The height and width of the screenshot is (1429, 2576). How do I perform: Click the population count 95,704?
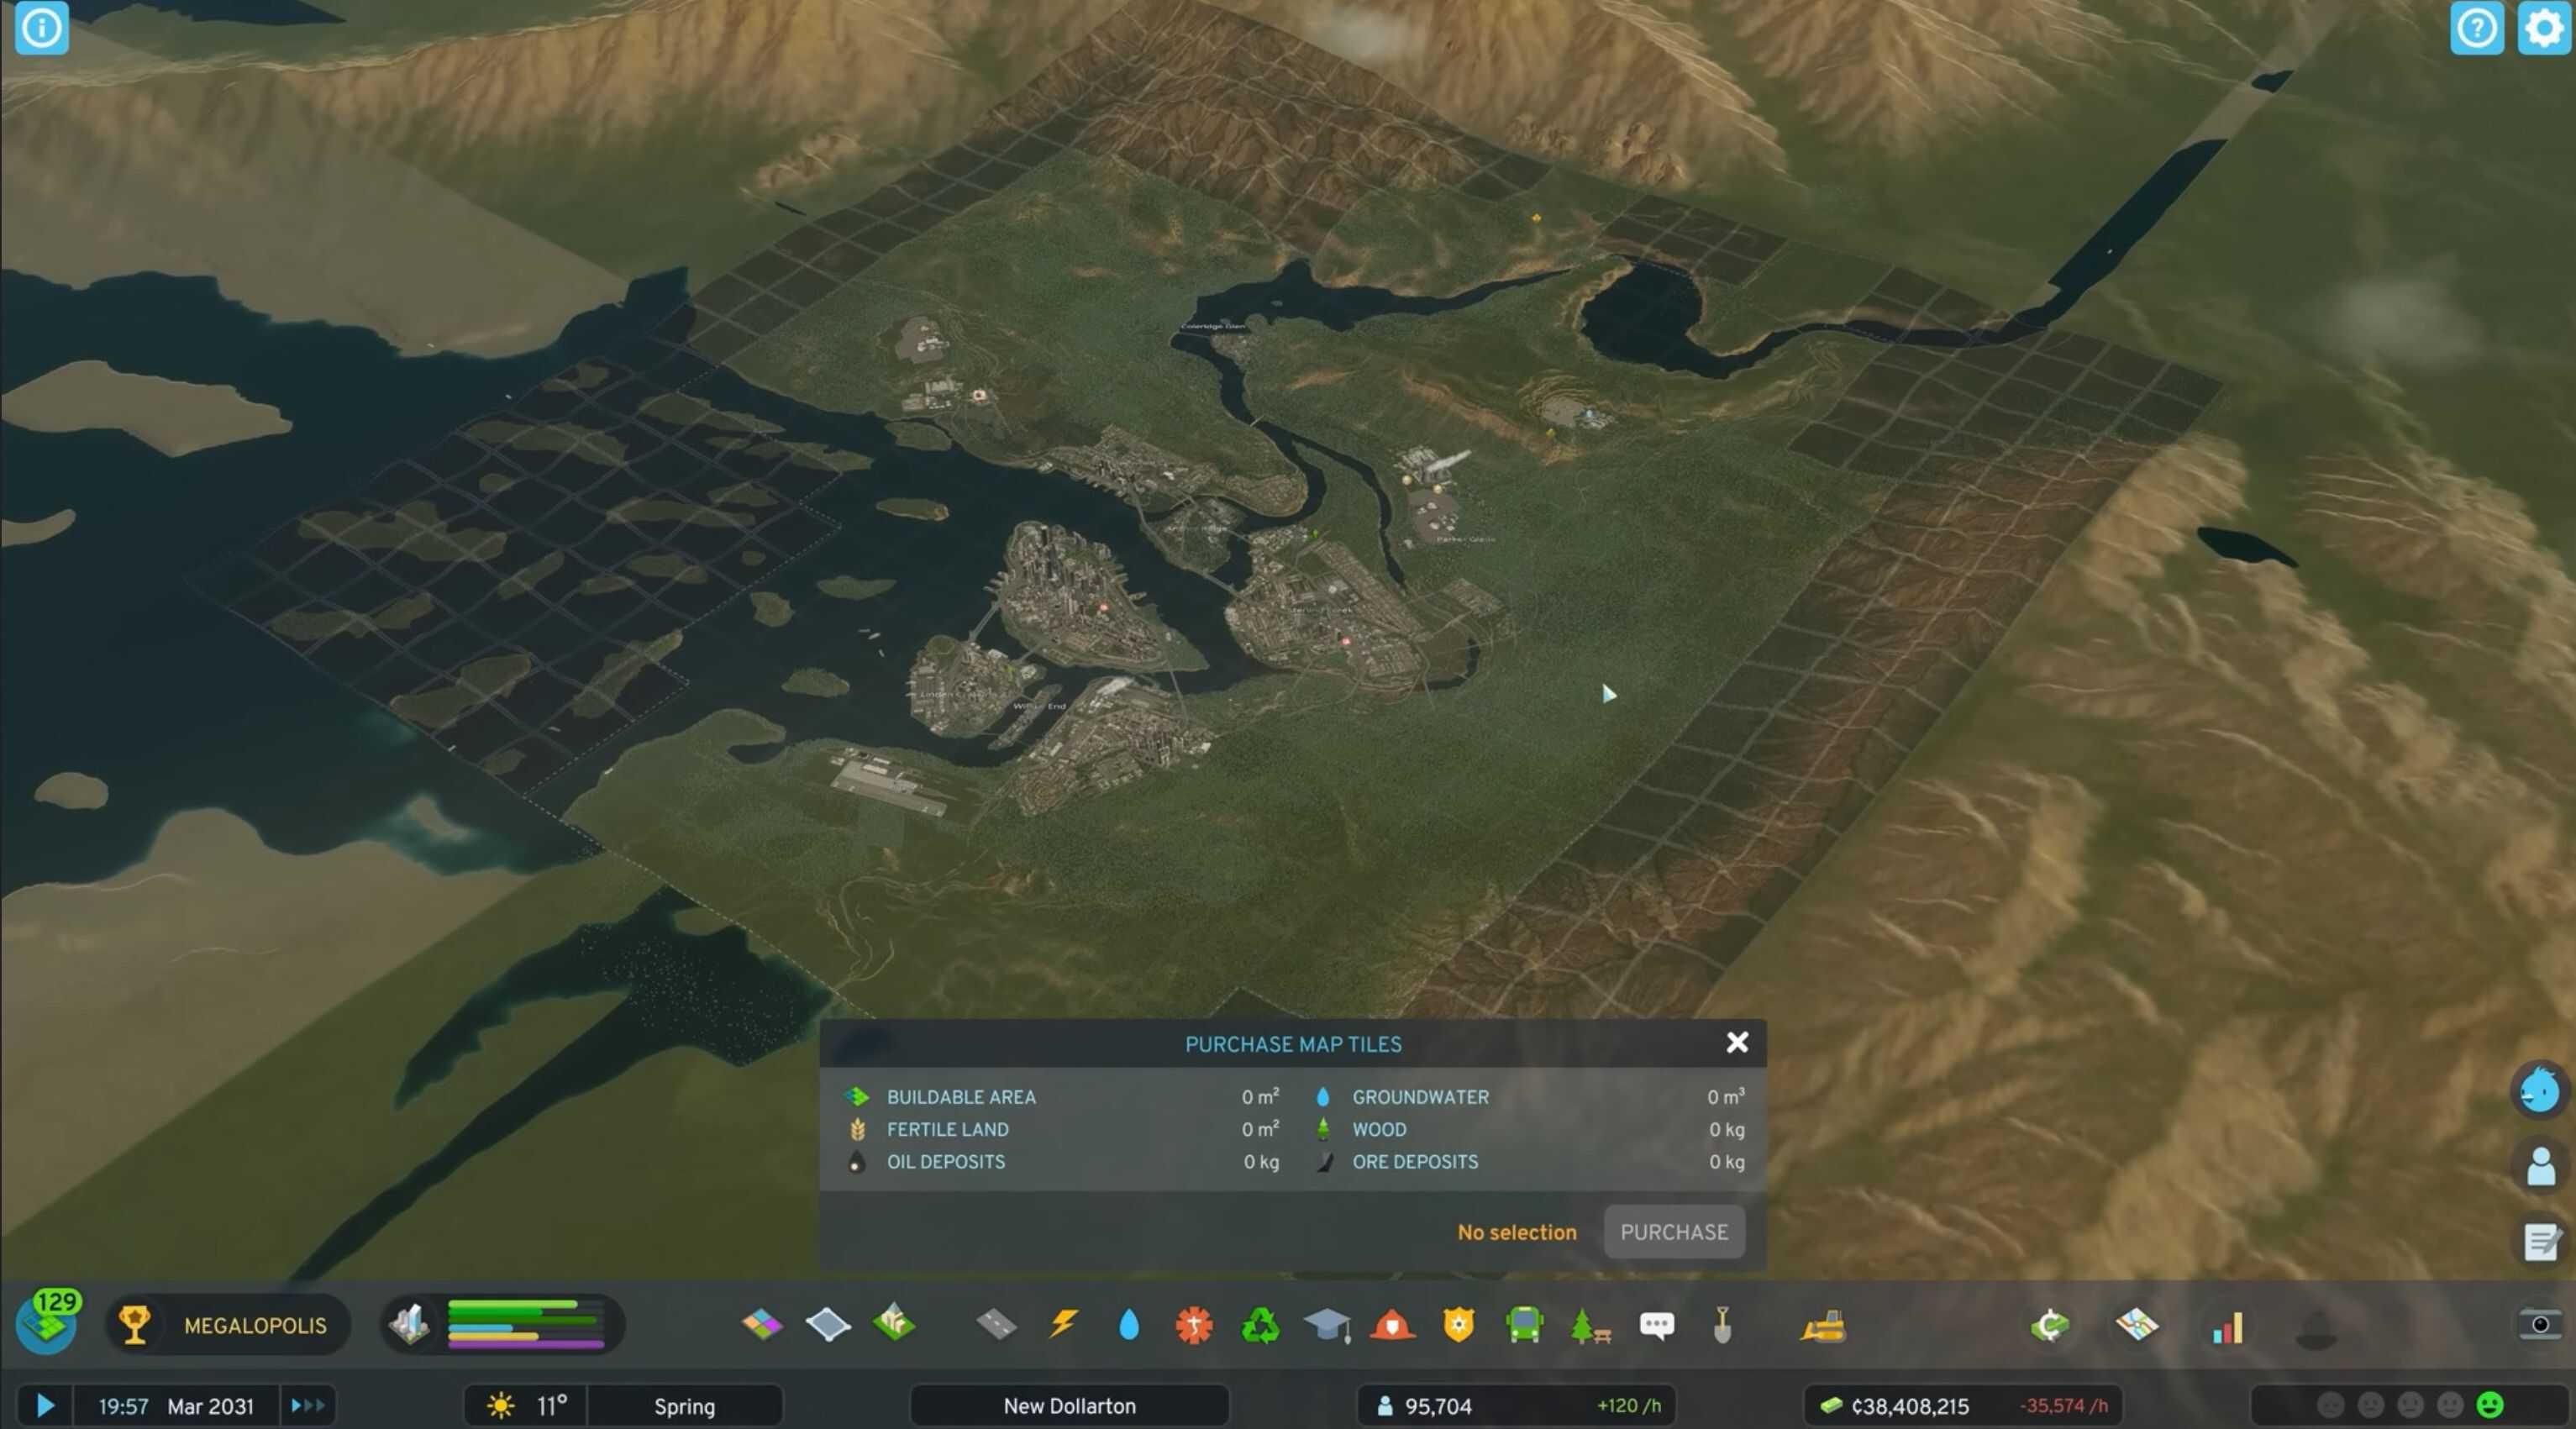coord(1437,1405)
